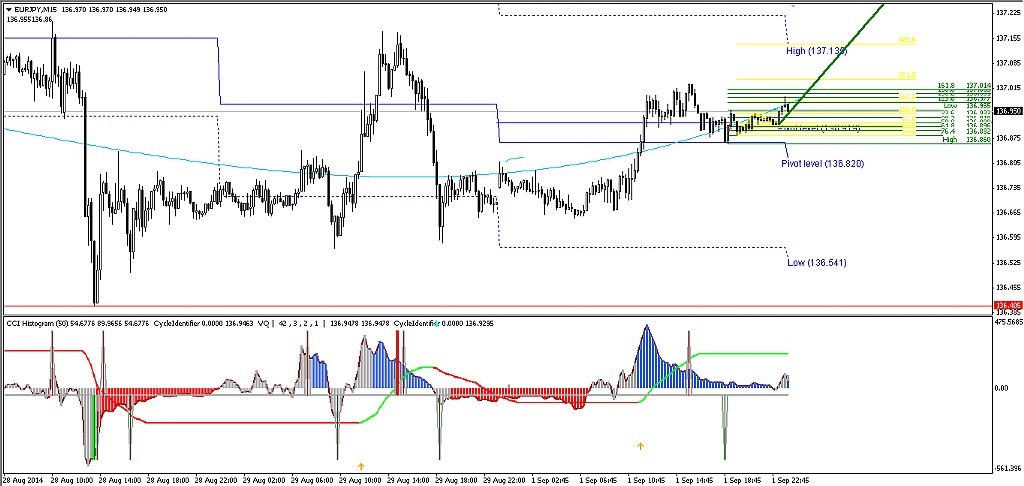Click the 29 Aug 22:00 time label
Screen dimensions: 1024x486
(x=505, y=480)
